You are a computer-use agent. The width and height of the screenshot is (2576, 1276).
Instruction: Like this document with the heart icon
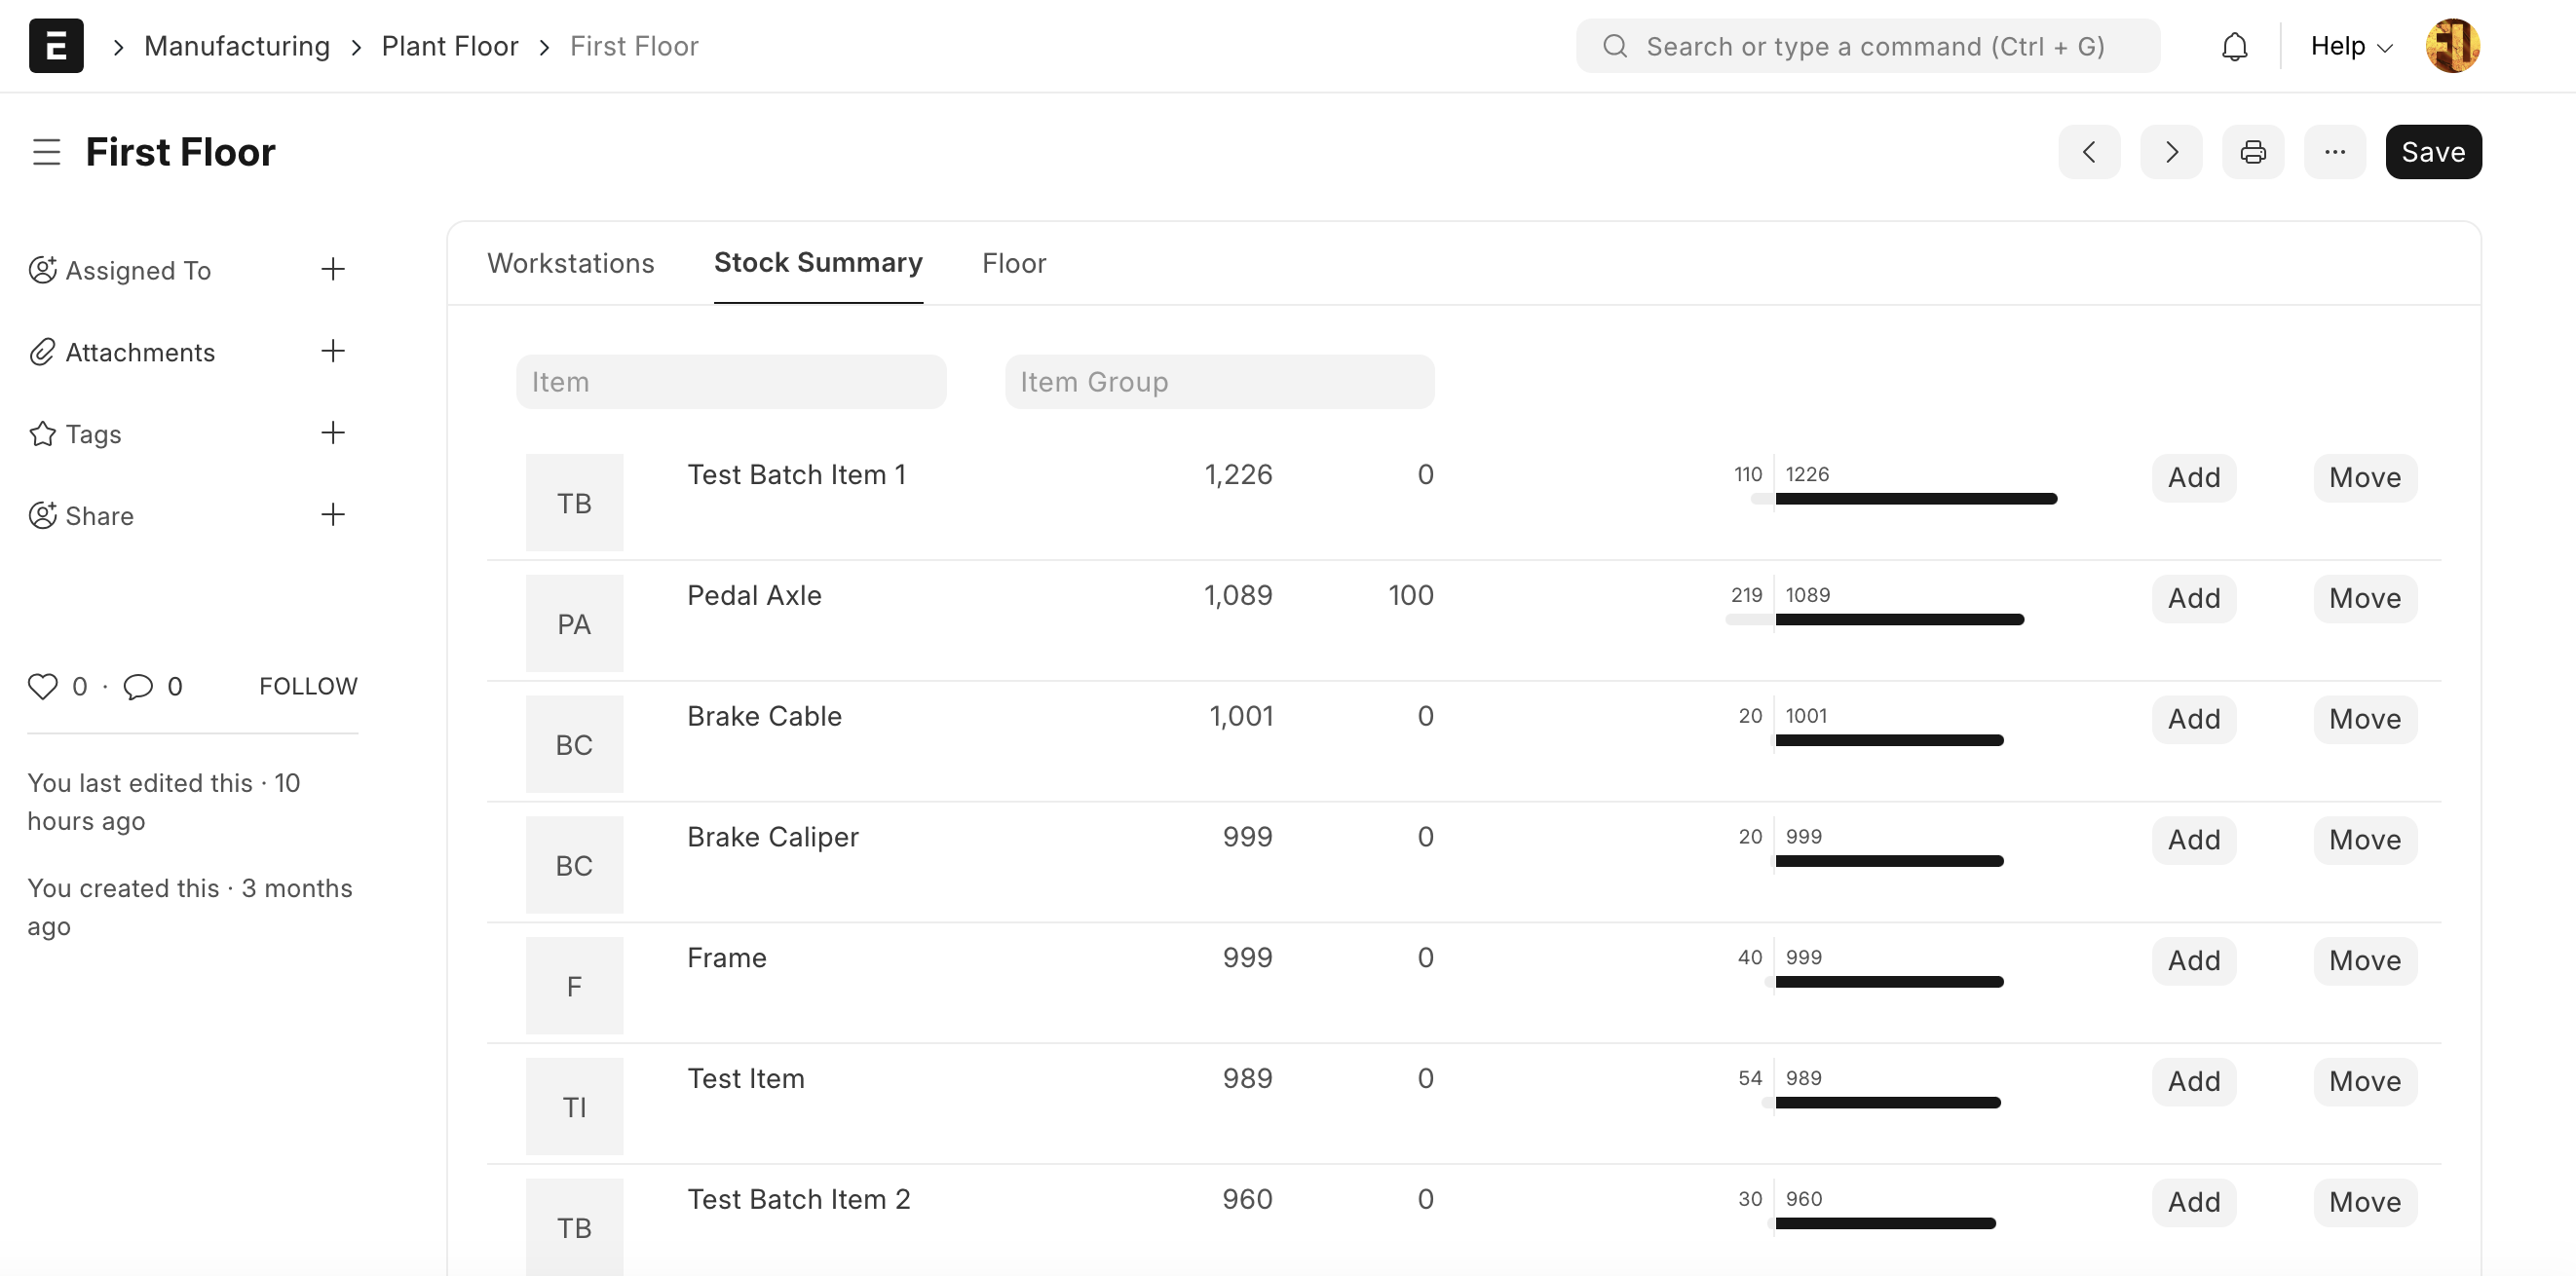pyautogui.click(x=42, y=686)
